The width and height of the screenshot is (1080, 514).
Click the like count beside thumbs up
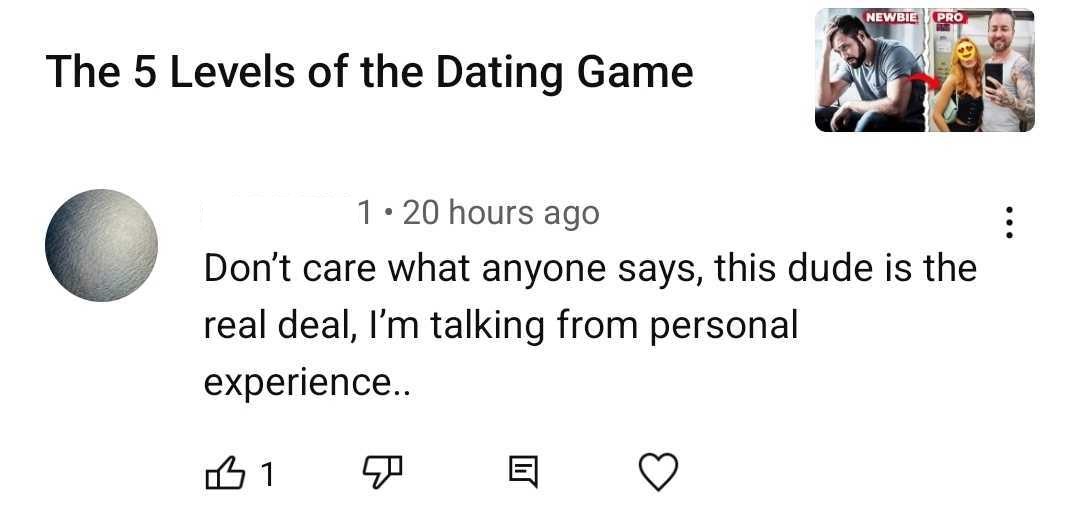click(x=266, y=473)
